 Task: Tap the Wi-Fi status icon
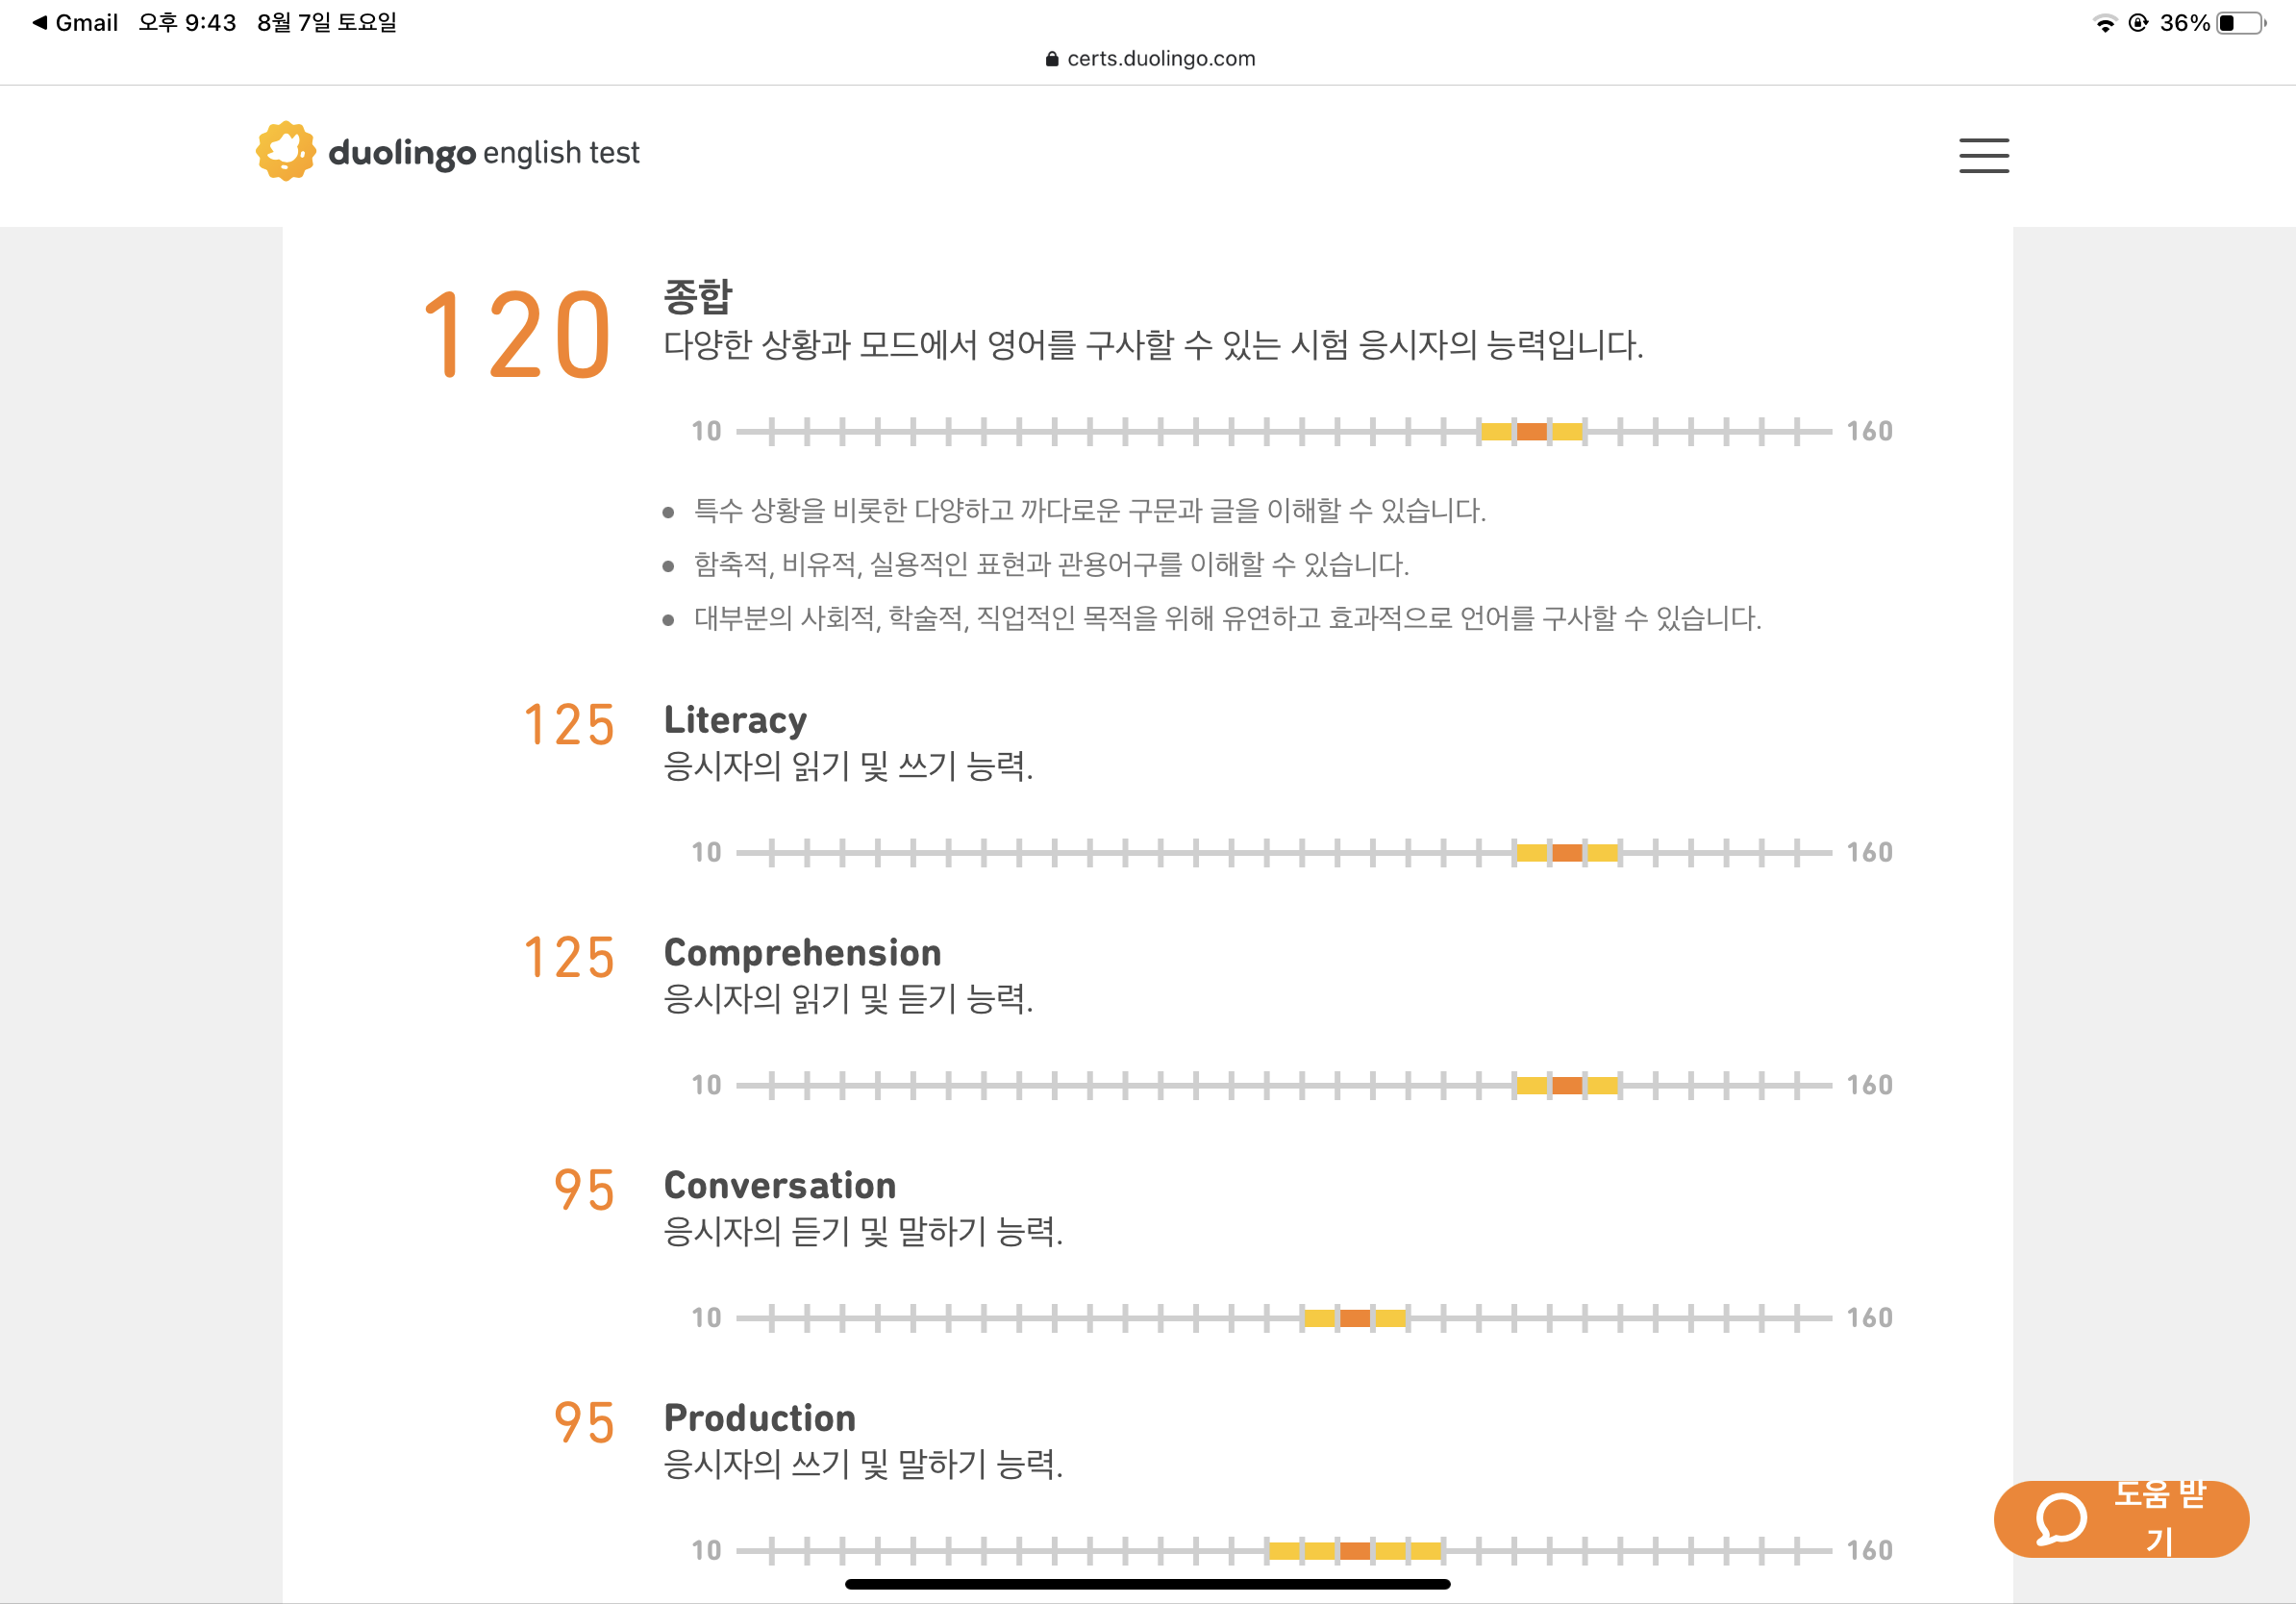pyautogui.click(x=2105, y=23)
